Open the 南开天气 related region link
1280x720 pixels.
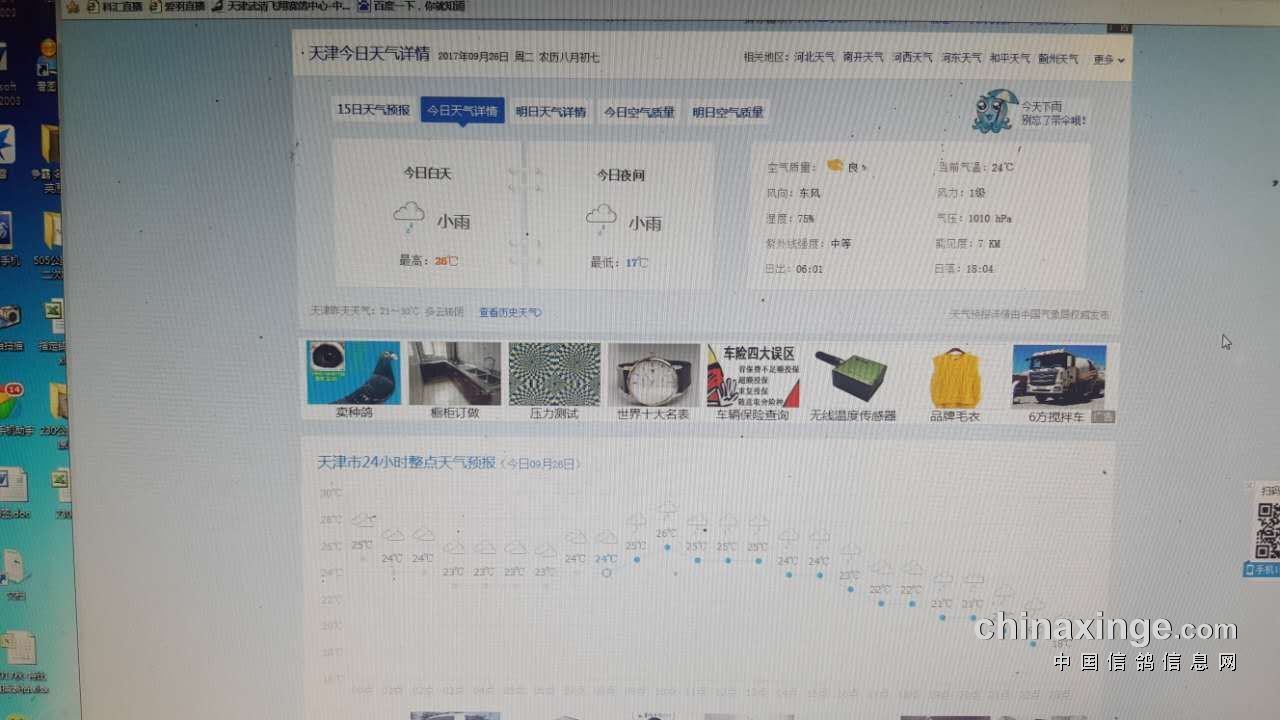click(x=863, y=58)
